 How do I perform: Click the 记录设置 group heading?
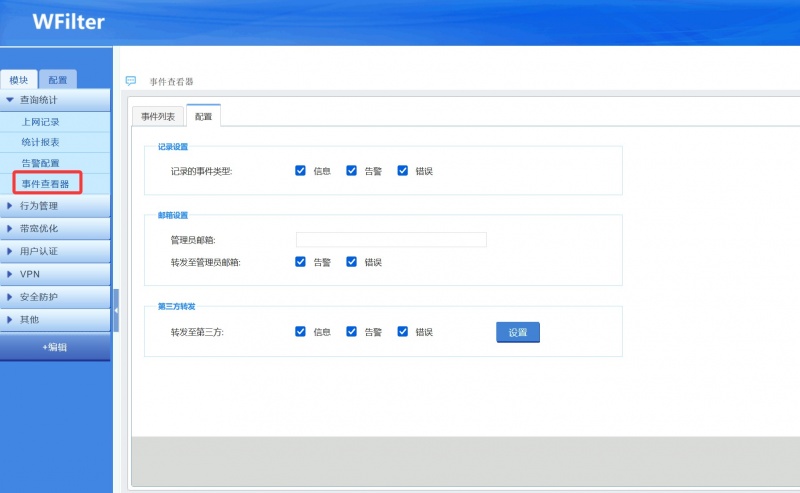click(x=173, y=146)
